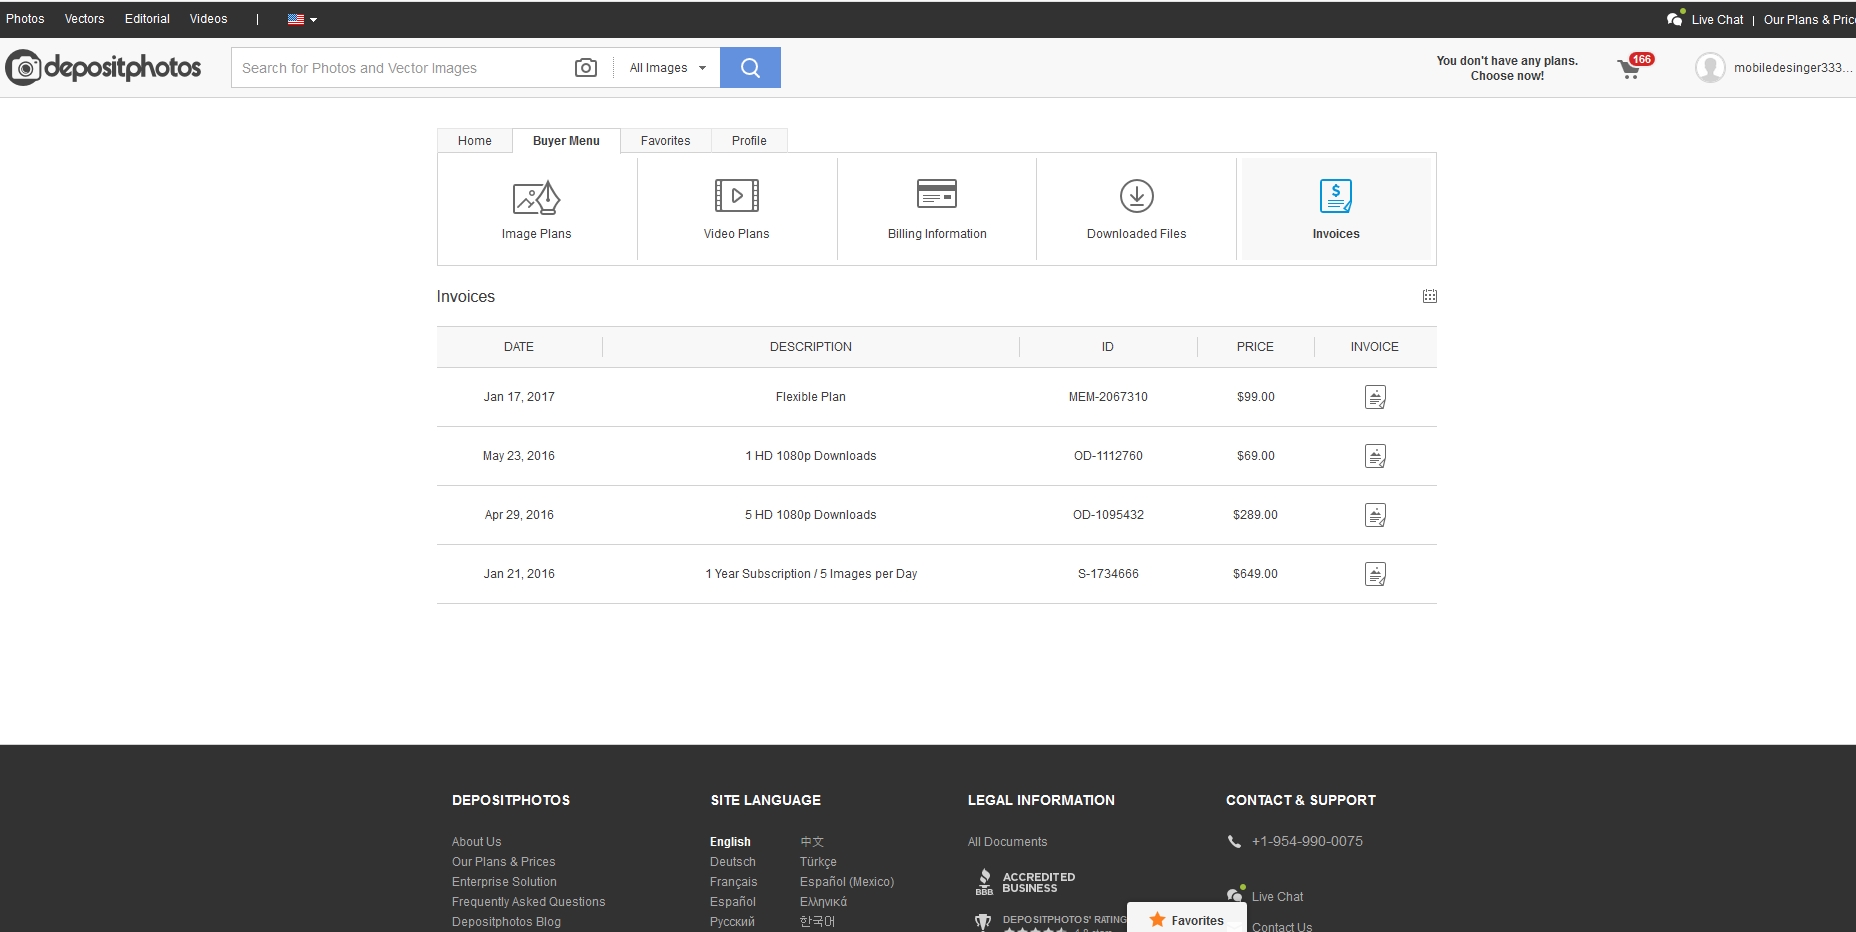Open the Profile tab
1856x932 pixels.
tap(749, 141)
